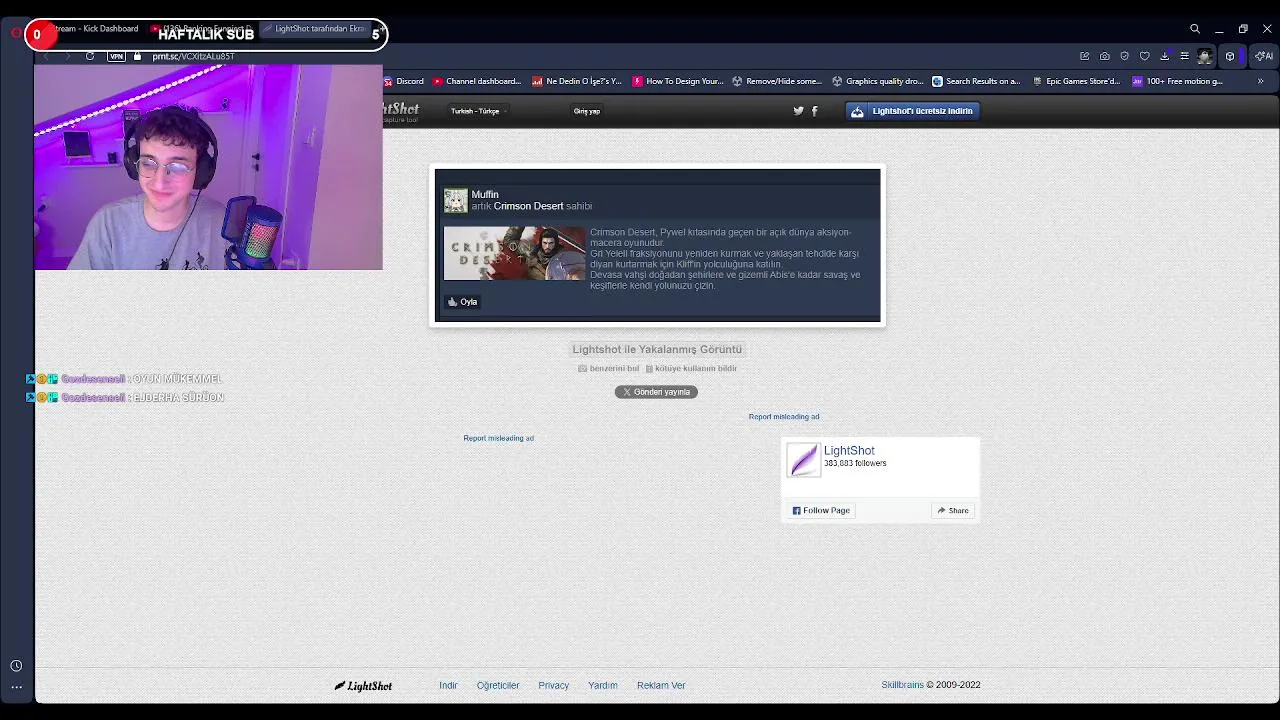Open the Lightshot Facebook f icon
Screen dimensions: 1280x720
(x=814, y=111)
